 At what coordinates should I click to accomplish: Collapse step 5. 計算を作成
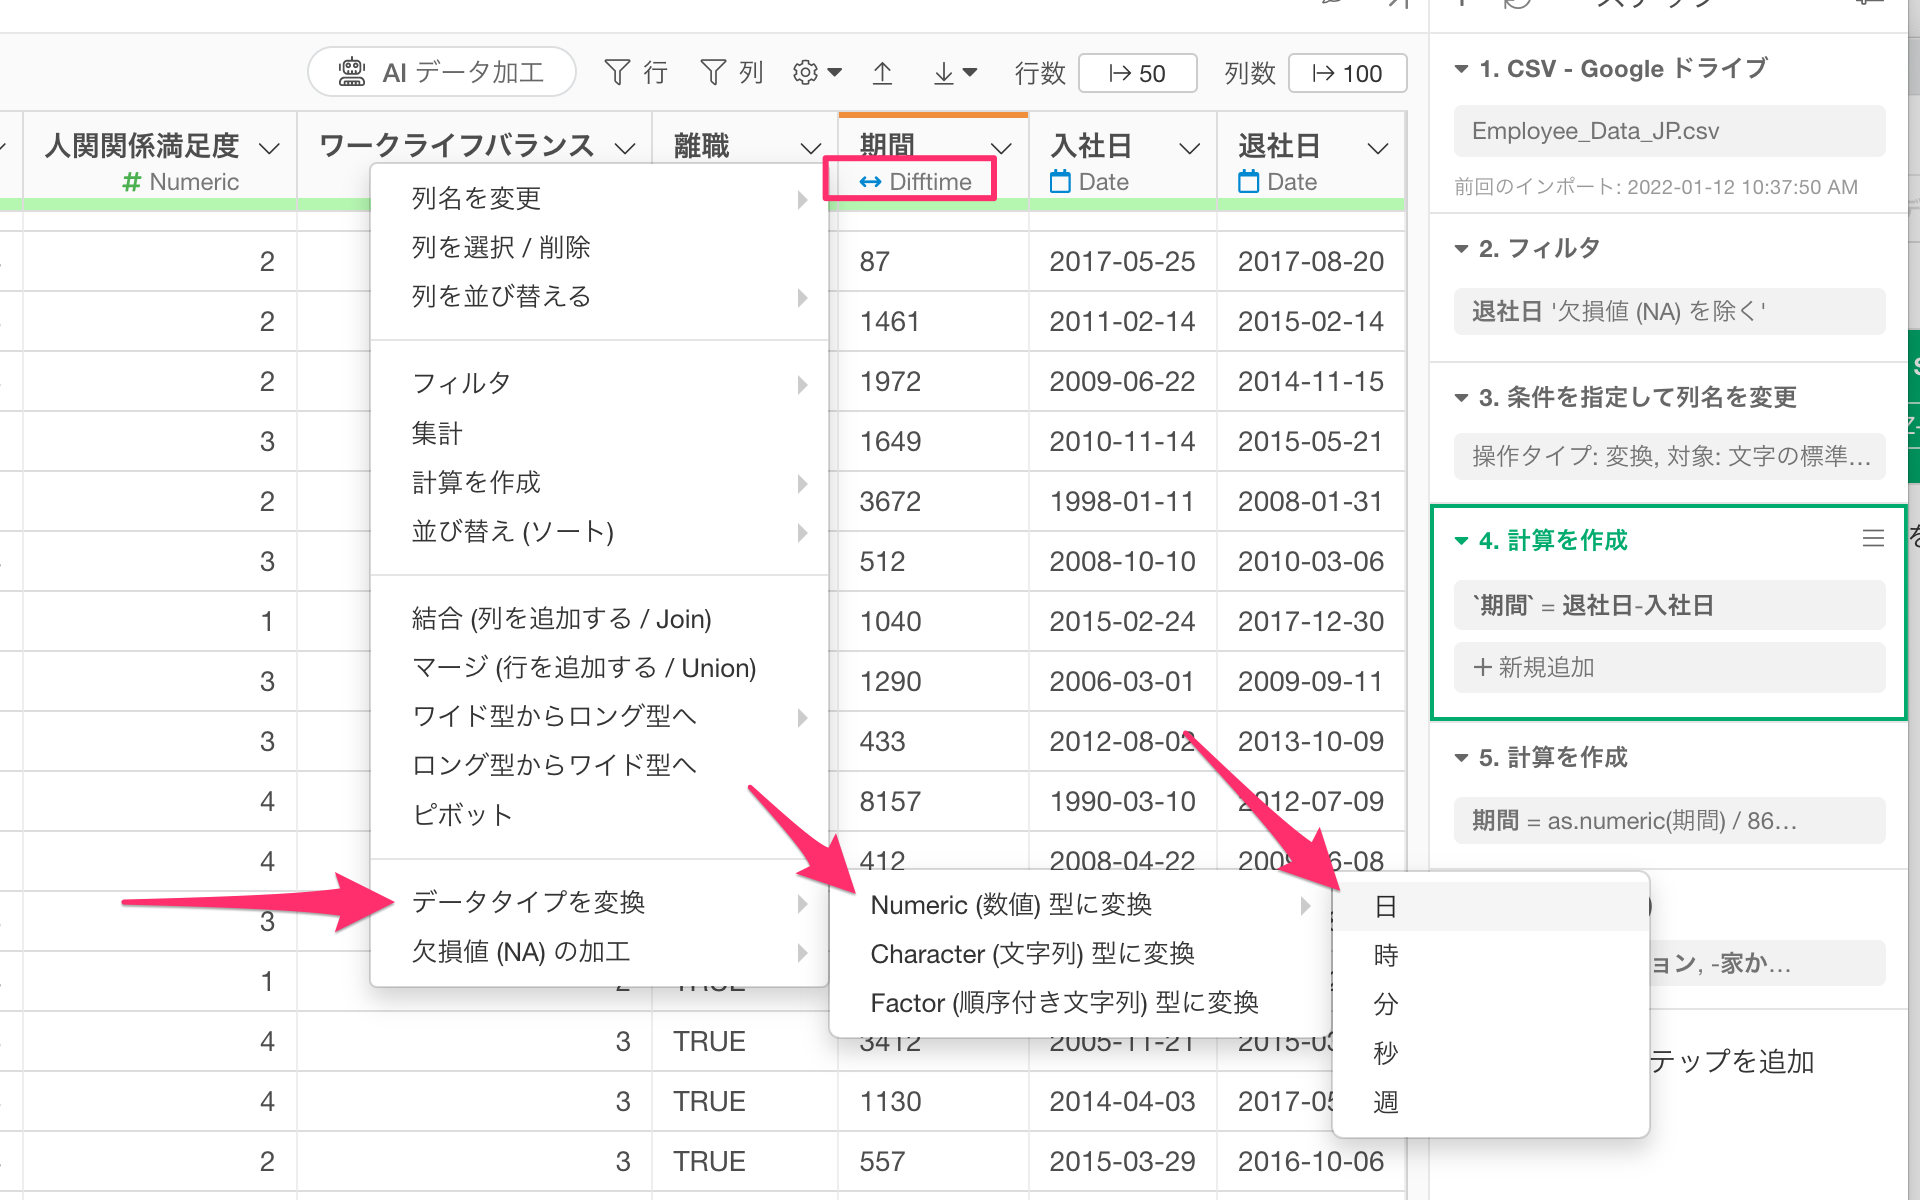point(1461,758)
